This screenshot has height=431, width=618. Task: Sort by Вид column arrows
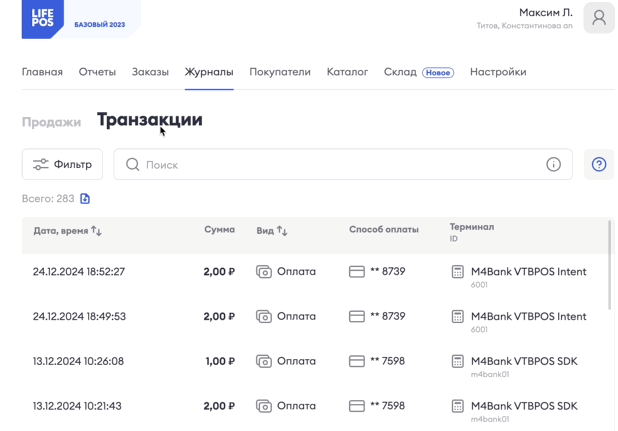[x=282, y=230]
